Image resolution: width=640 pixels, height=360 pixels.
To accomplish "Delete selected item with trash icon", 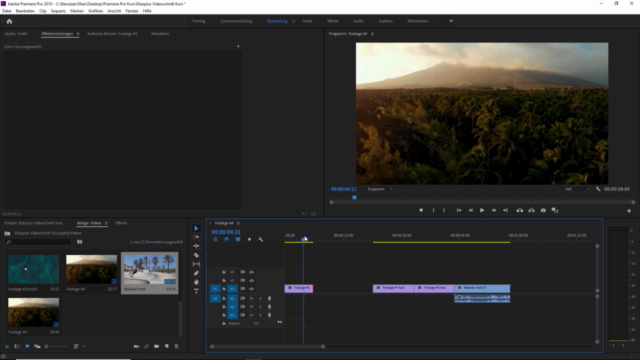I will click(176, 346).
